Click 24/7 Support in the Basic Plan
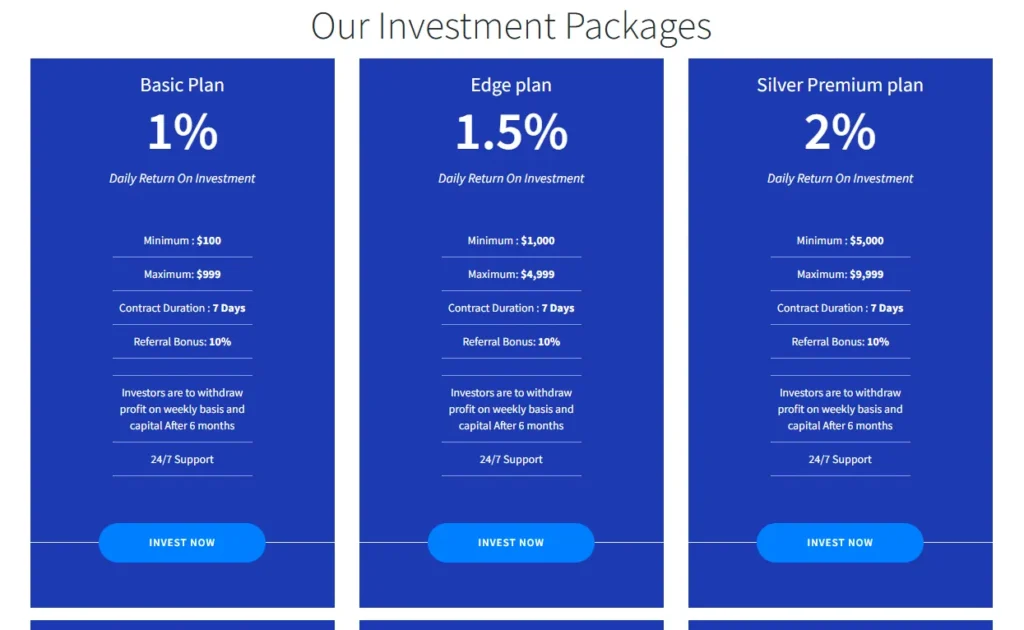 [182, 460]
